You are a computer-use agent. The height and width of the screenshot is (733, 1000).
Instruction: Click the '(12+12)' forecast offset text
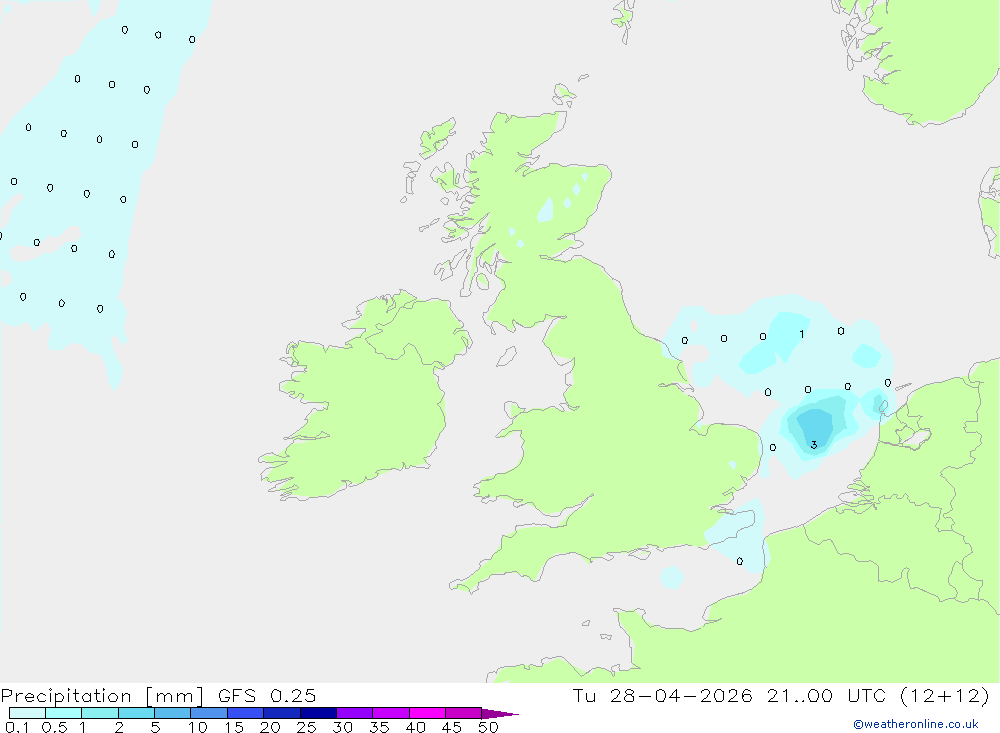point(945,696)
